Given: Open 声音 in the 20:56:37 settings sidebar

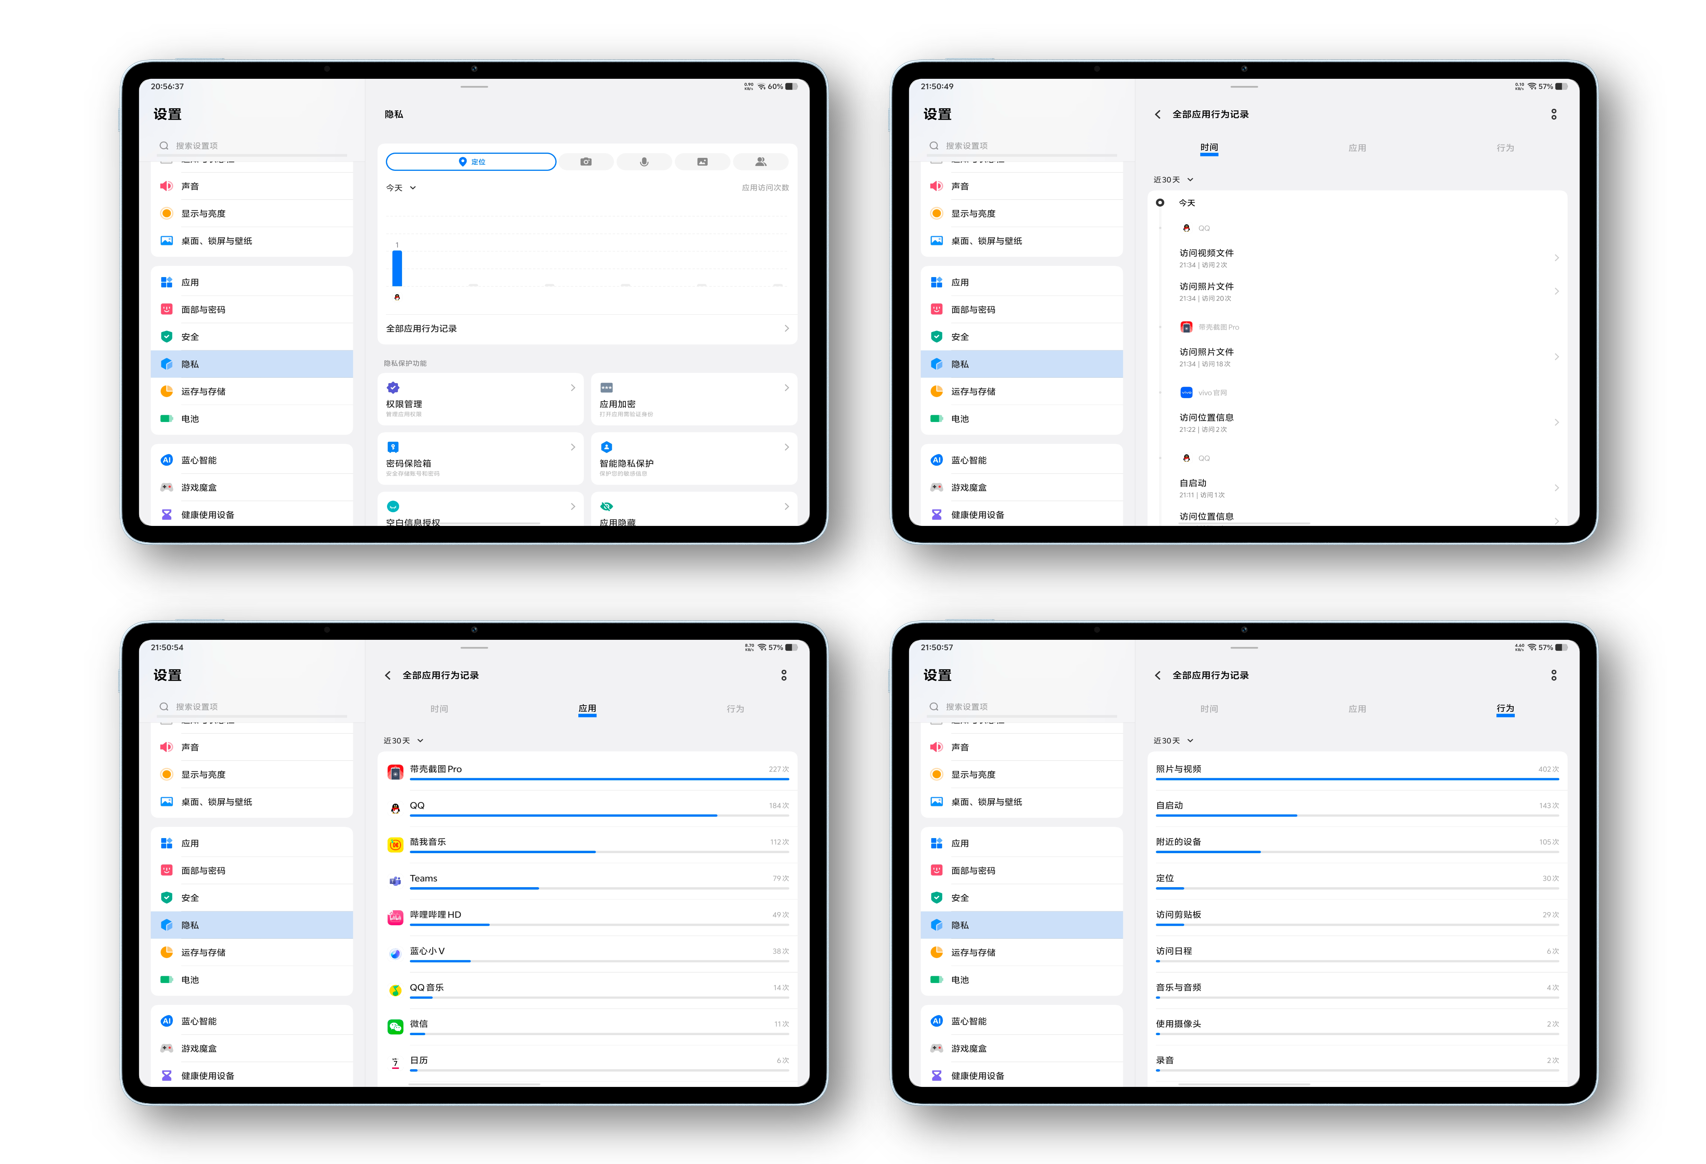Looking at the screenshot, I should pyautogui.click(x=252, y=186).
